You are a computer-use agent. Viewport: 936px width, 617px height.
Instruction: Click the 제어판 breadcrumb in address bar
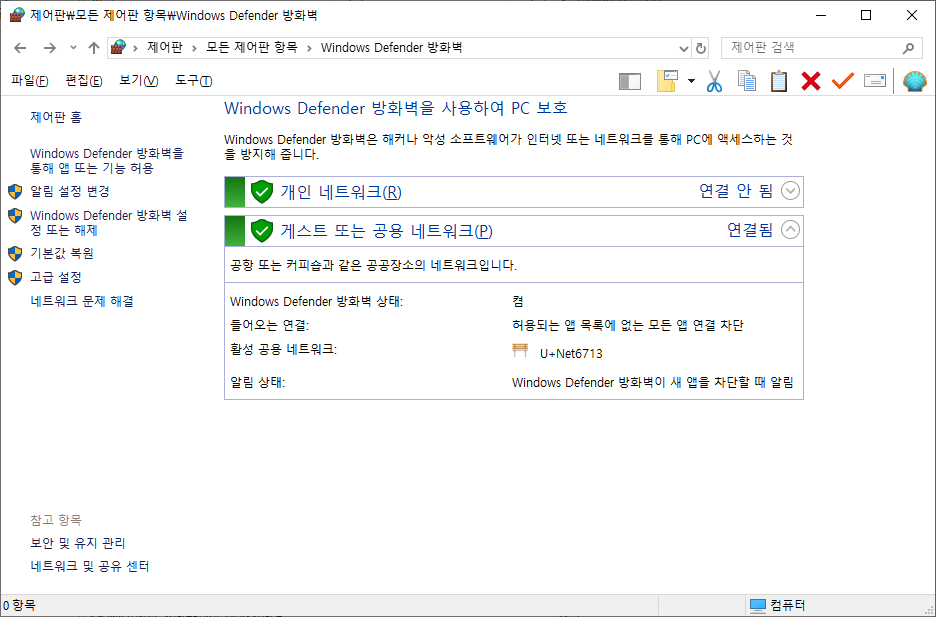click(165, 48)
